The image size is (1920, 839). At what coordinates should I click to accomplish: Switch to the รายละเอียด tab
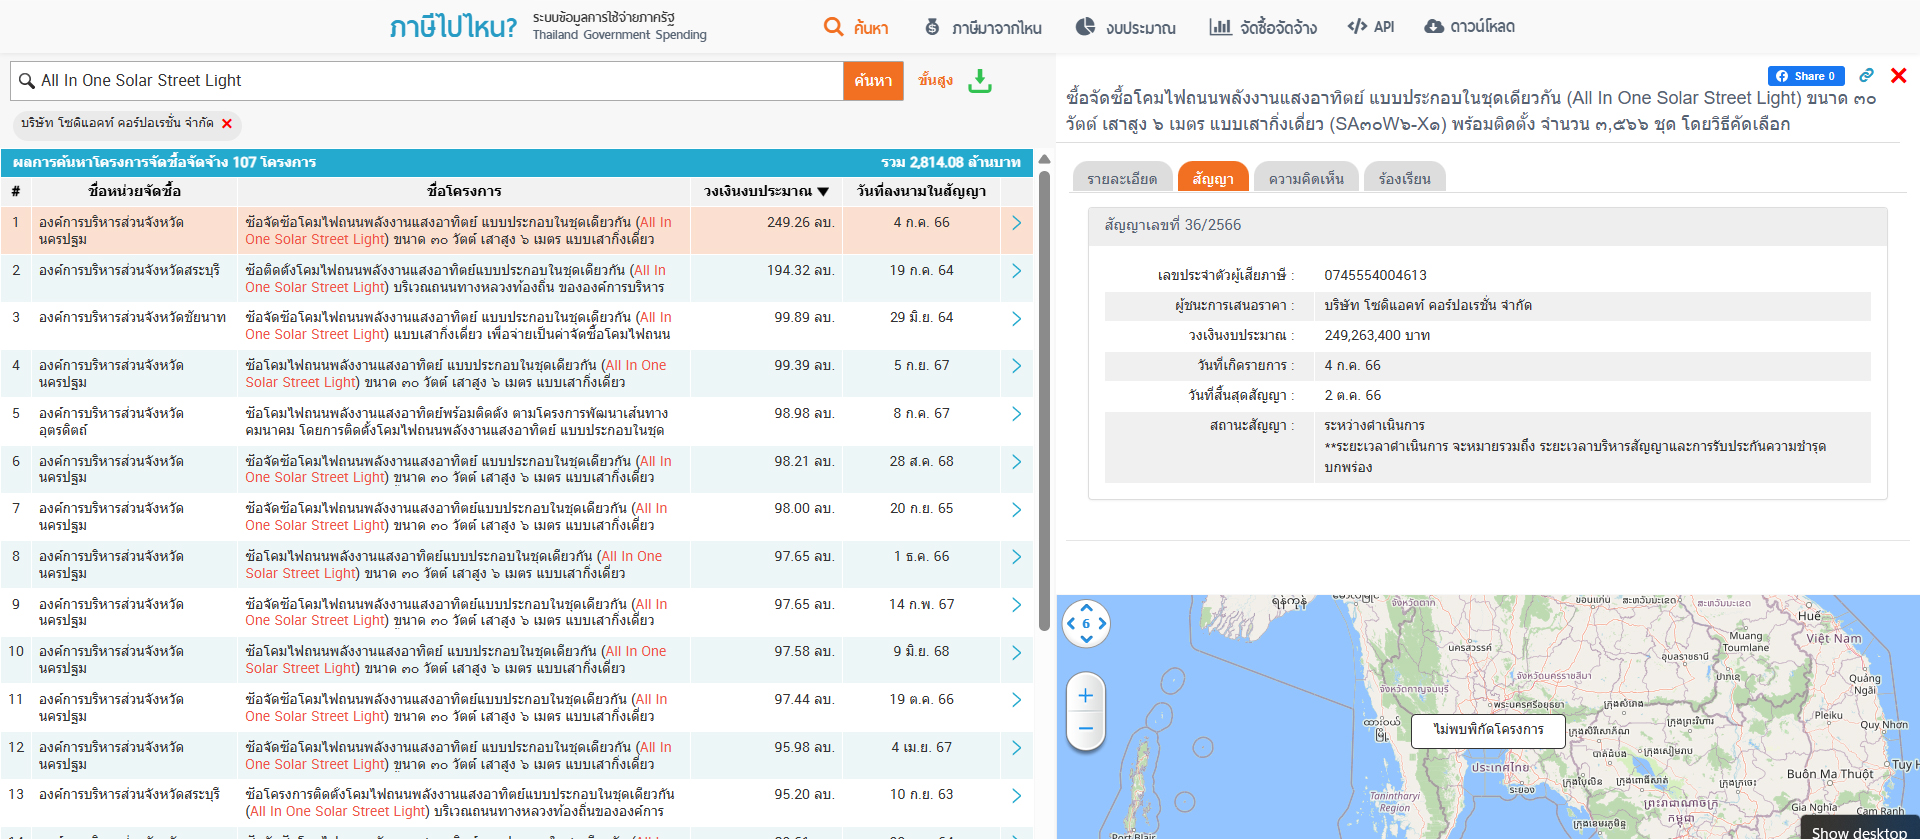(1121, 179)
